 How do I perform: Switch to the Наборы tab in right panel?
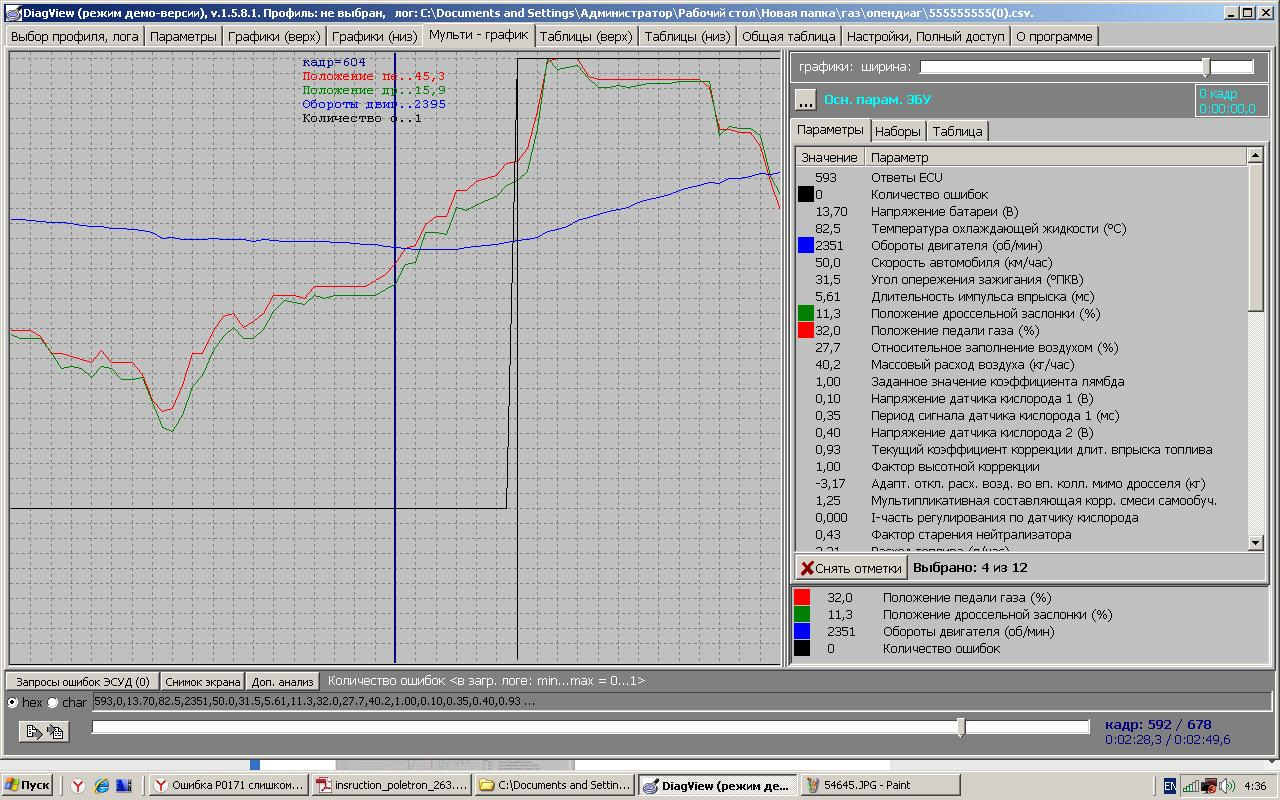[x=897, y=131]
